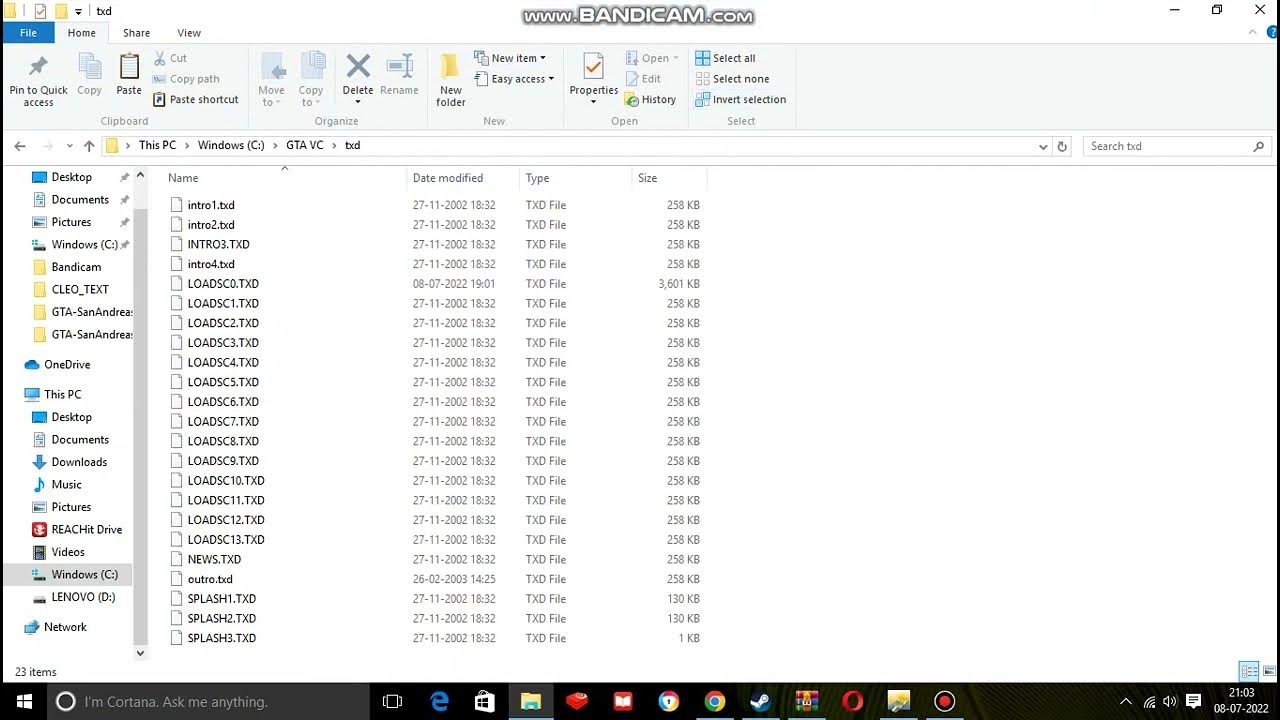Select Network in navigation pane
The width and height of the screenshot is (1280, 720).
tap(65, 627)
